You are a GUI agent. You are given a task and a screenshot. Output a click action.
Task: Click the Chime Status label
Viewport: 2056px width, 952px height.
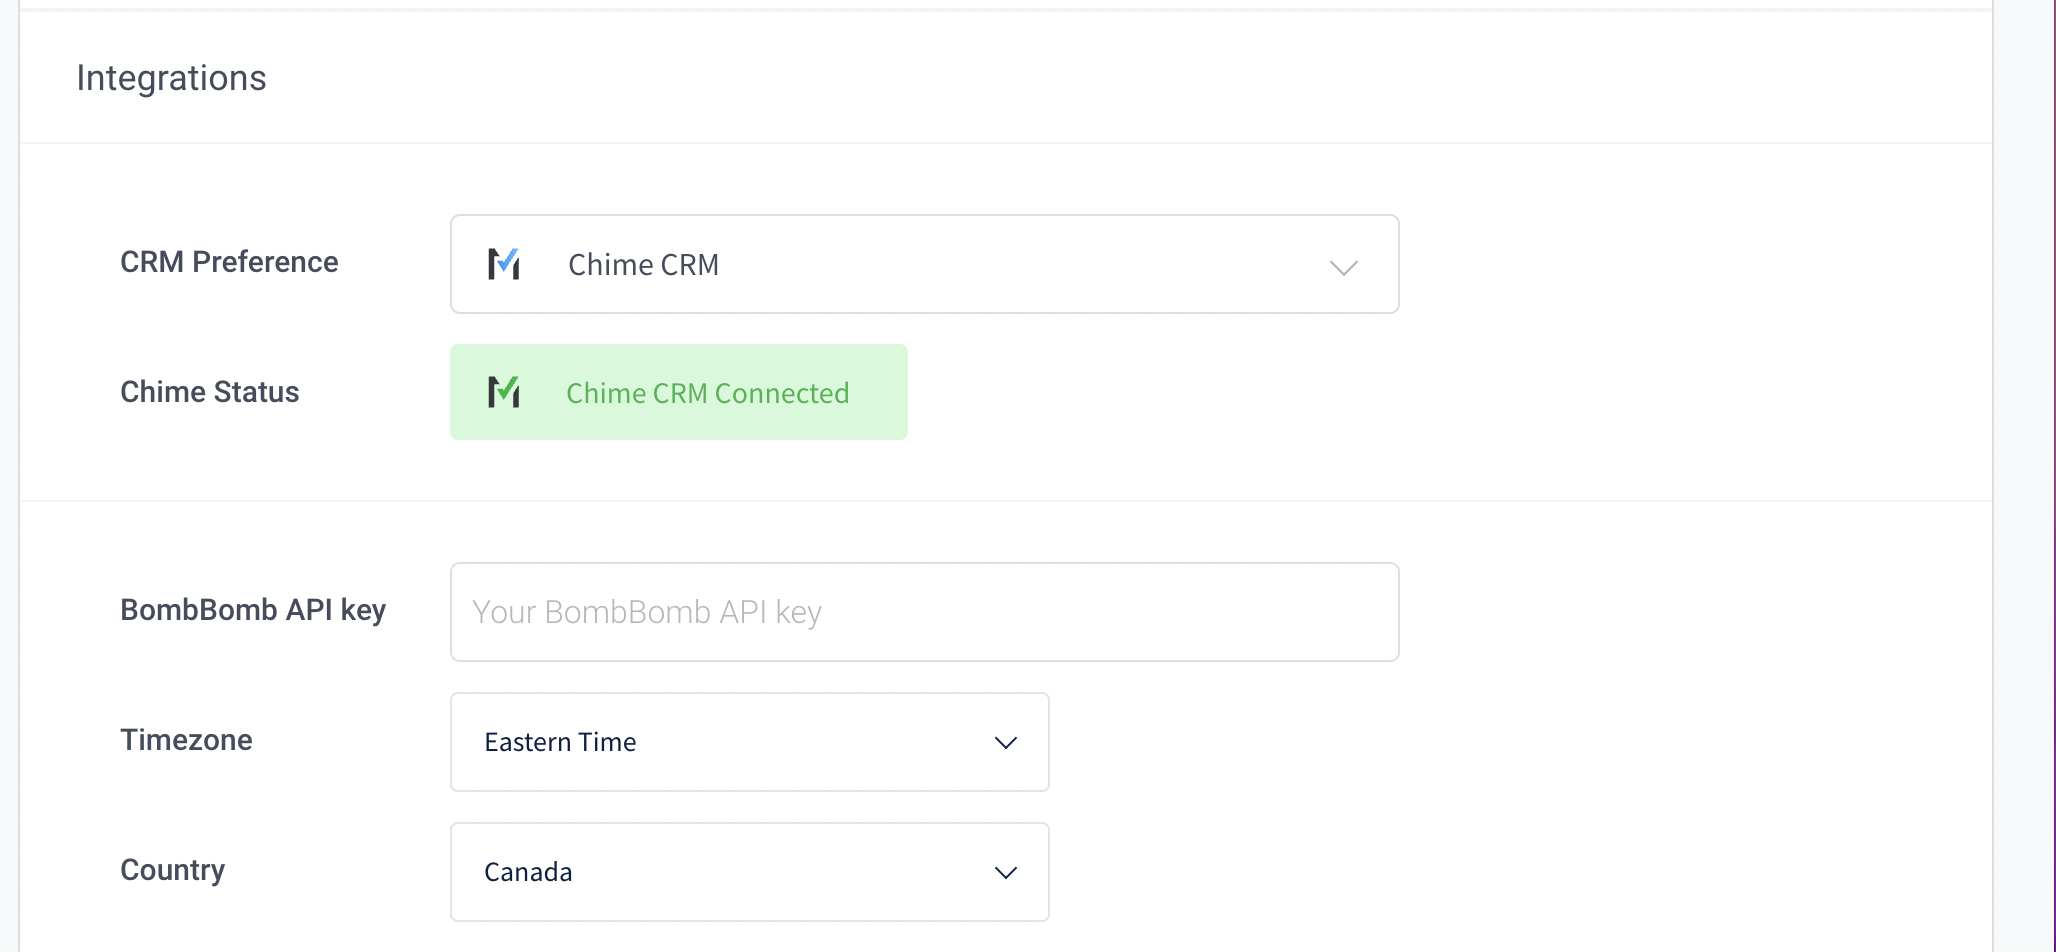click(x=210, y=392)
